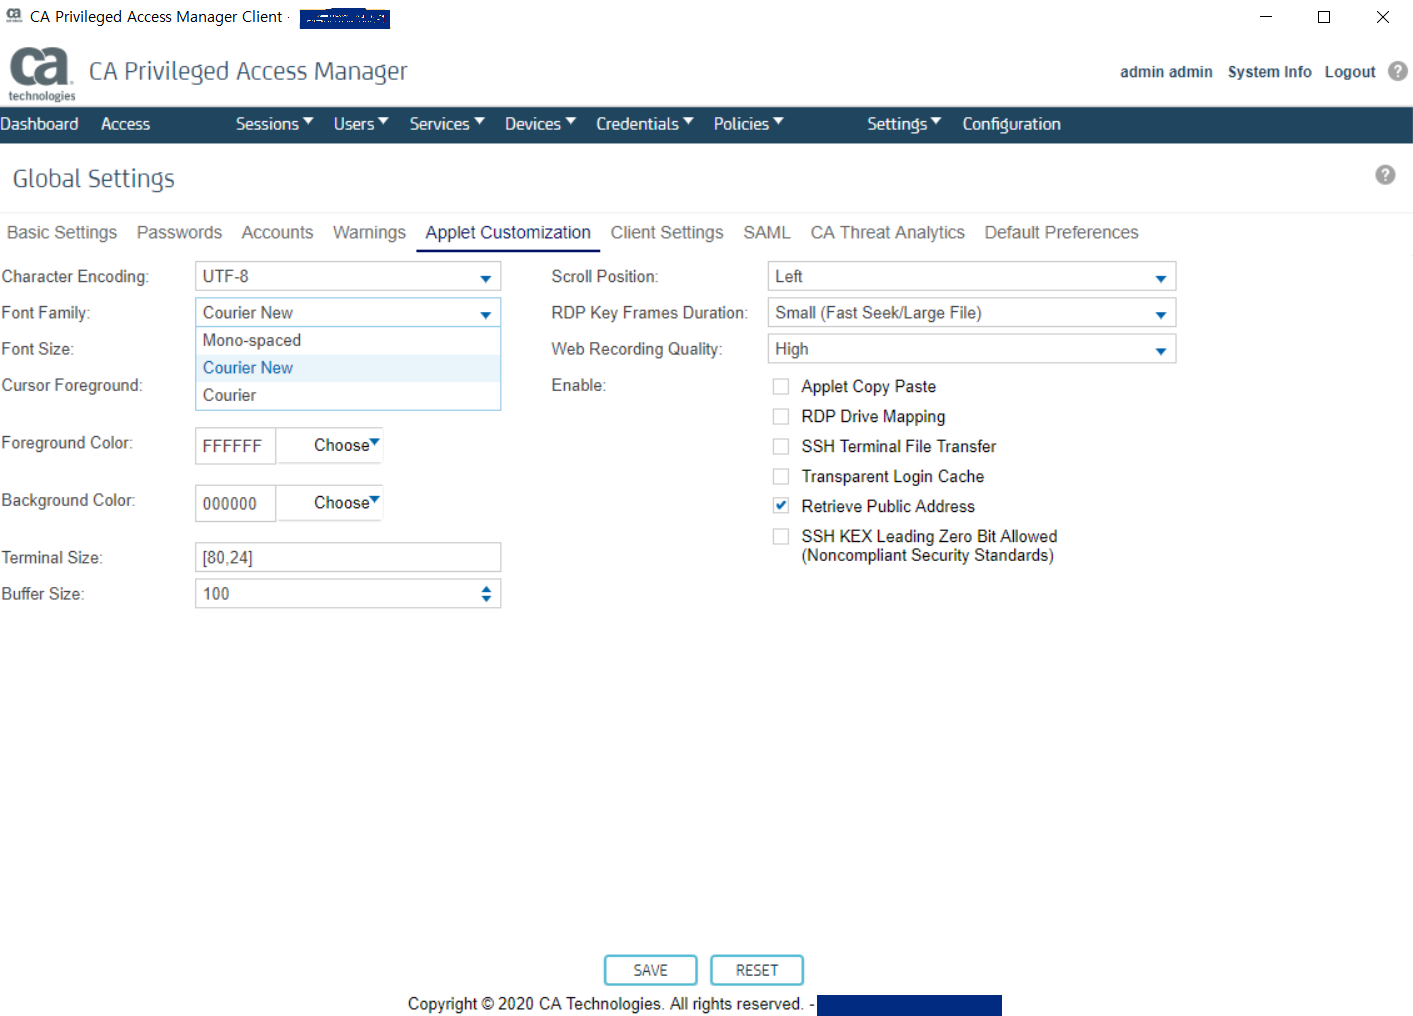Open the Credentials menu
The width and height of the screenshot is (1413, 1016).
[x=643, y=124]
